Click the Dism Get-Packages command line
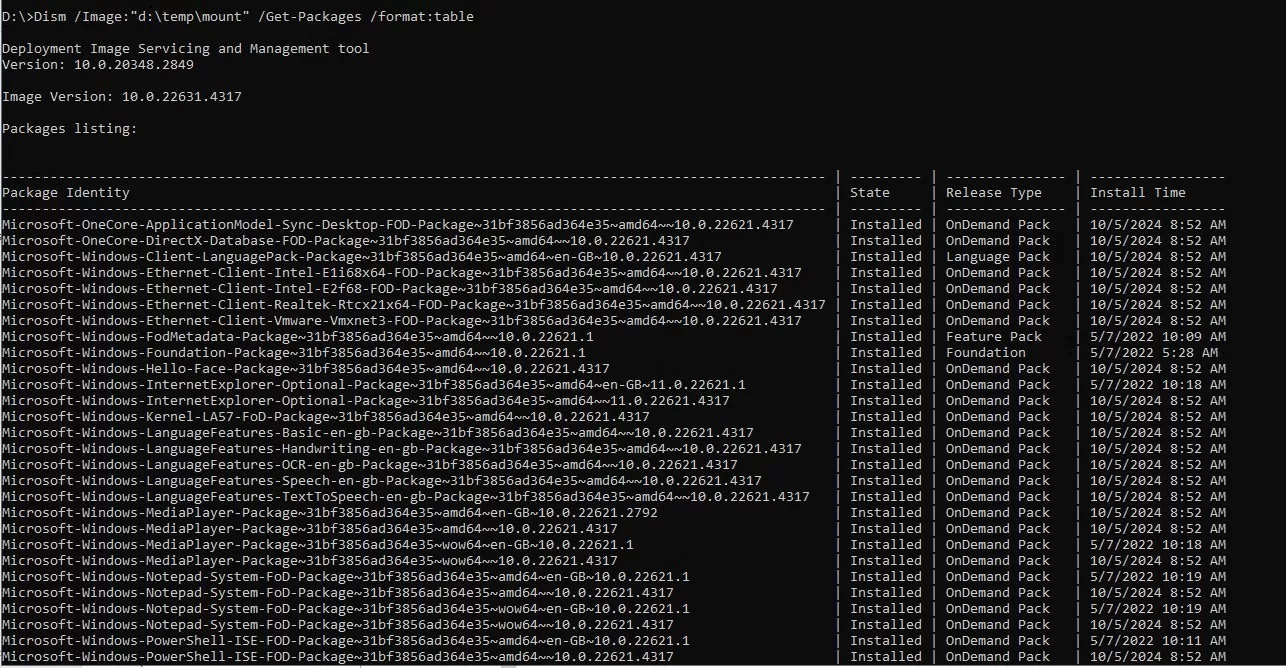This screenshot has width=1286, height=668. (238, 16)
